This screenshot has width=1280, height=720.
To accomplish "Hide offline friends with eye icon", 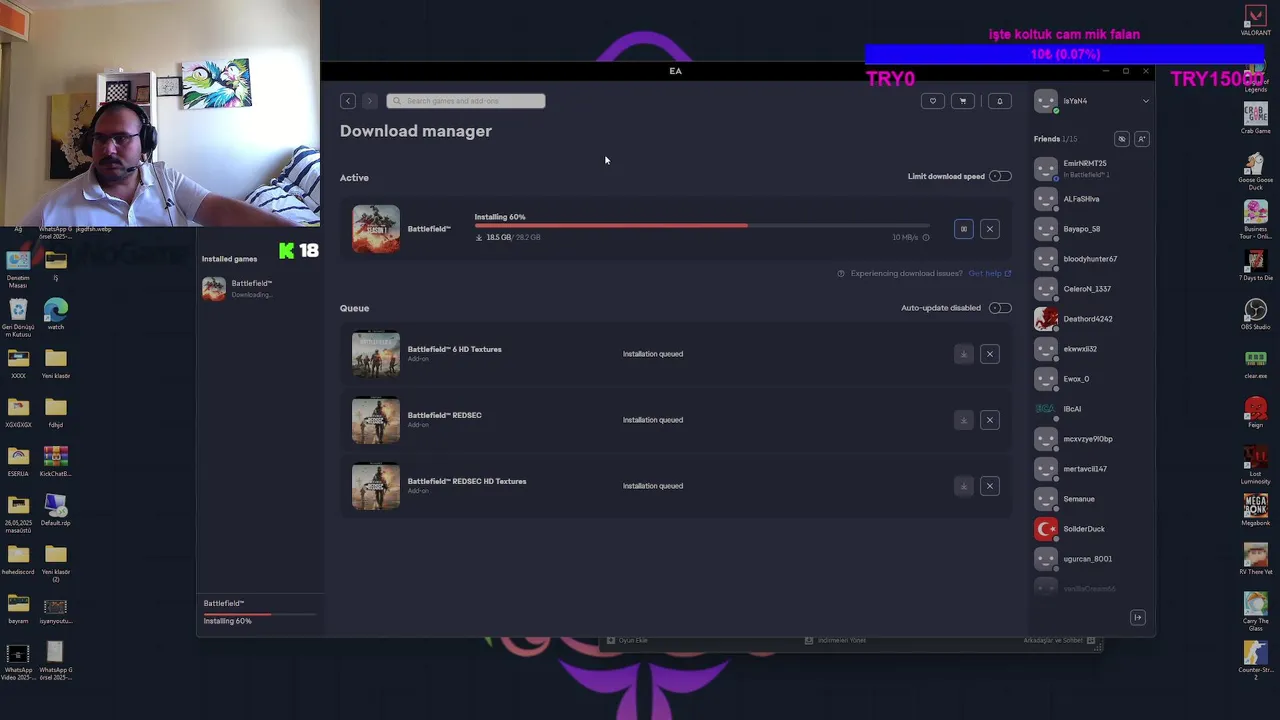I will coord(1121,139).
